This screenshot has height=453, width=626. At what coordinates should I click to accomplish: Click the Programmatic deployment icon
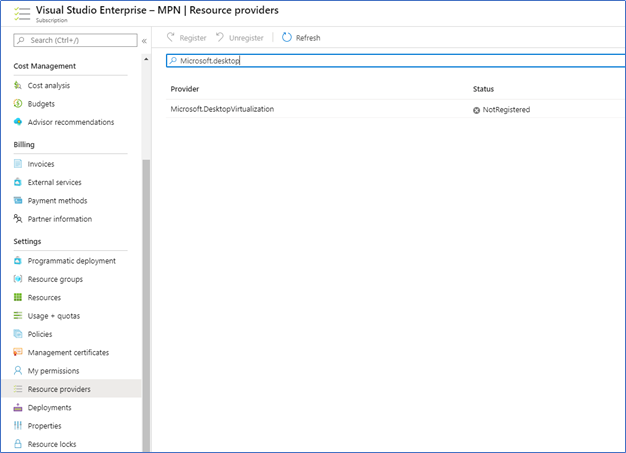(18, 261)
